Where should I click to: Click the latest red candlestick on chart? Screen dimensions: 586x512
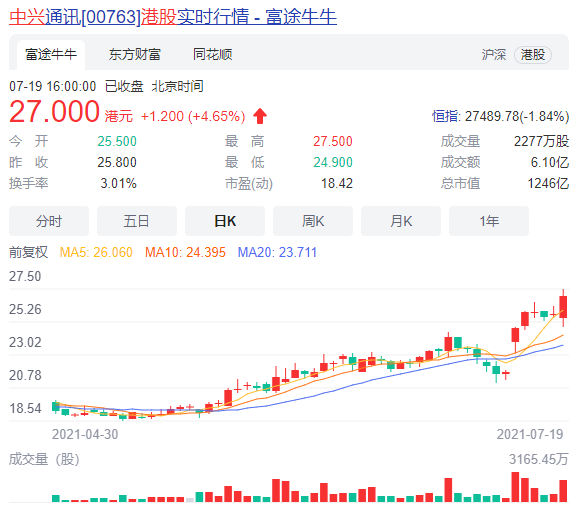point(563,307)
